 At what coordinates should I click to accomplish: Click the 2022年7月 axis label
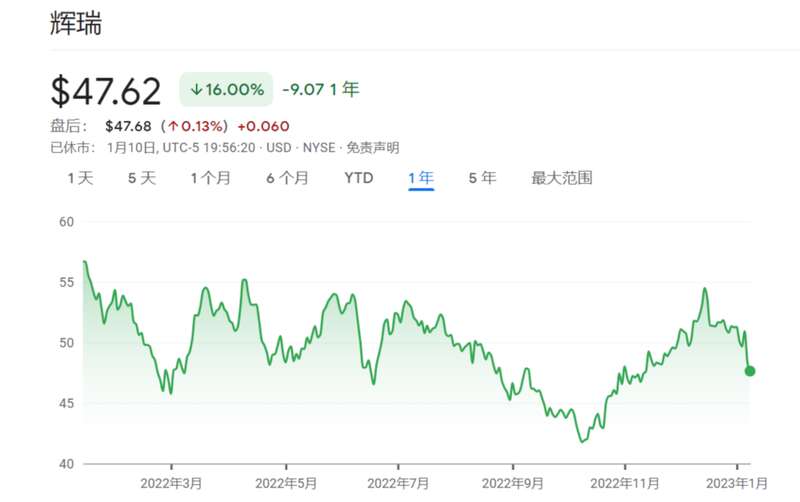pos(398,483)
